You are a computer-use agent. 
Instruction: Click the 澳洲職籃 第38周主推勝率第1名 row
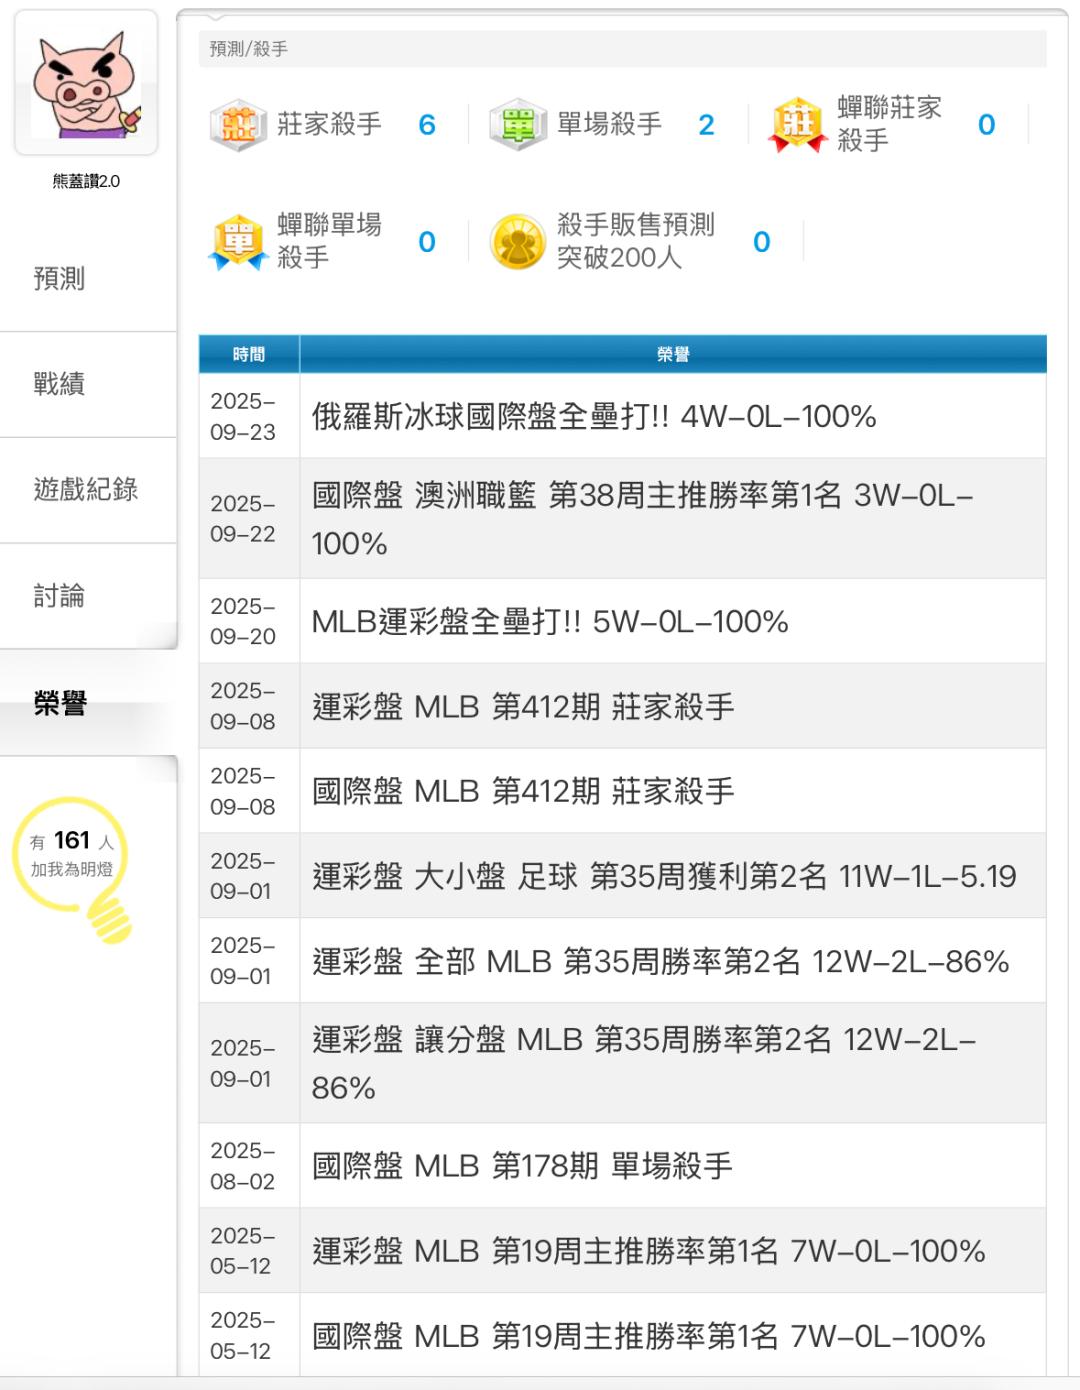tap(622, 519)
